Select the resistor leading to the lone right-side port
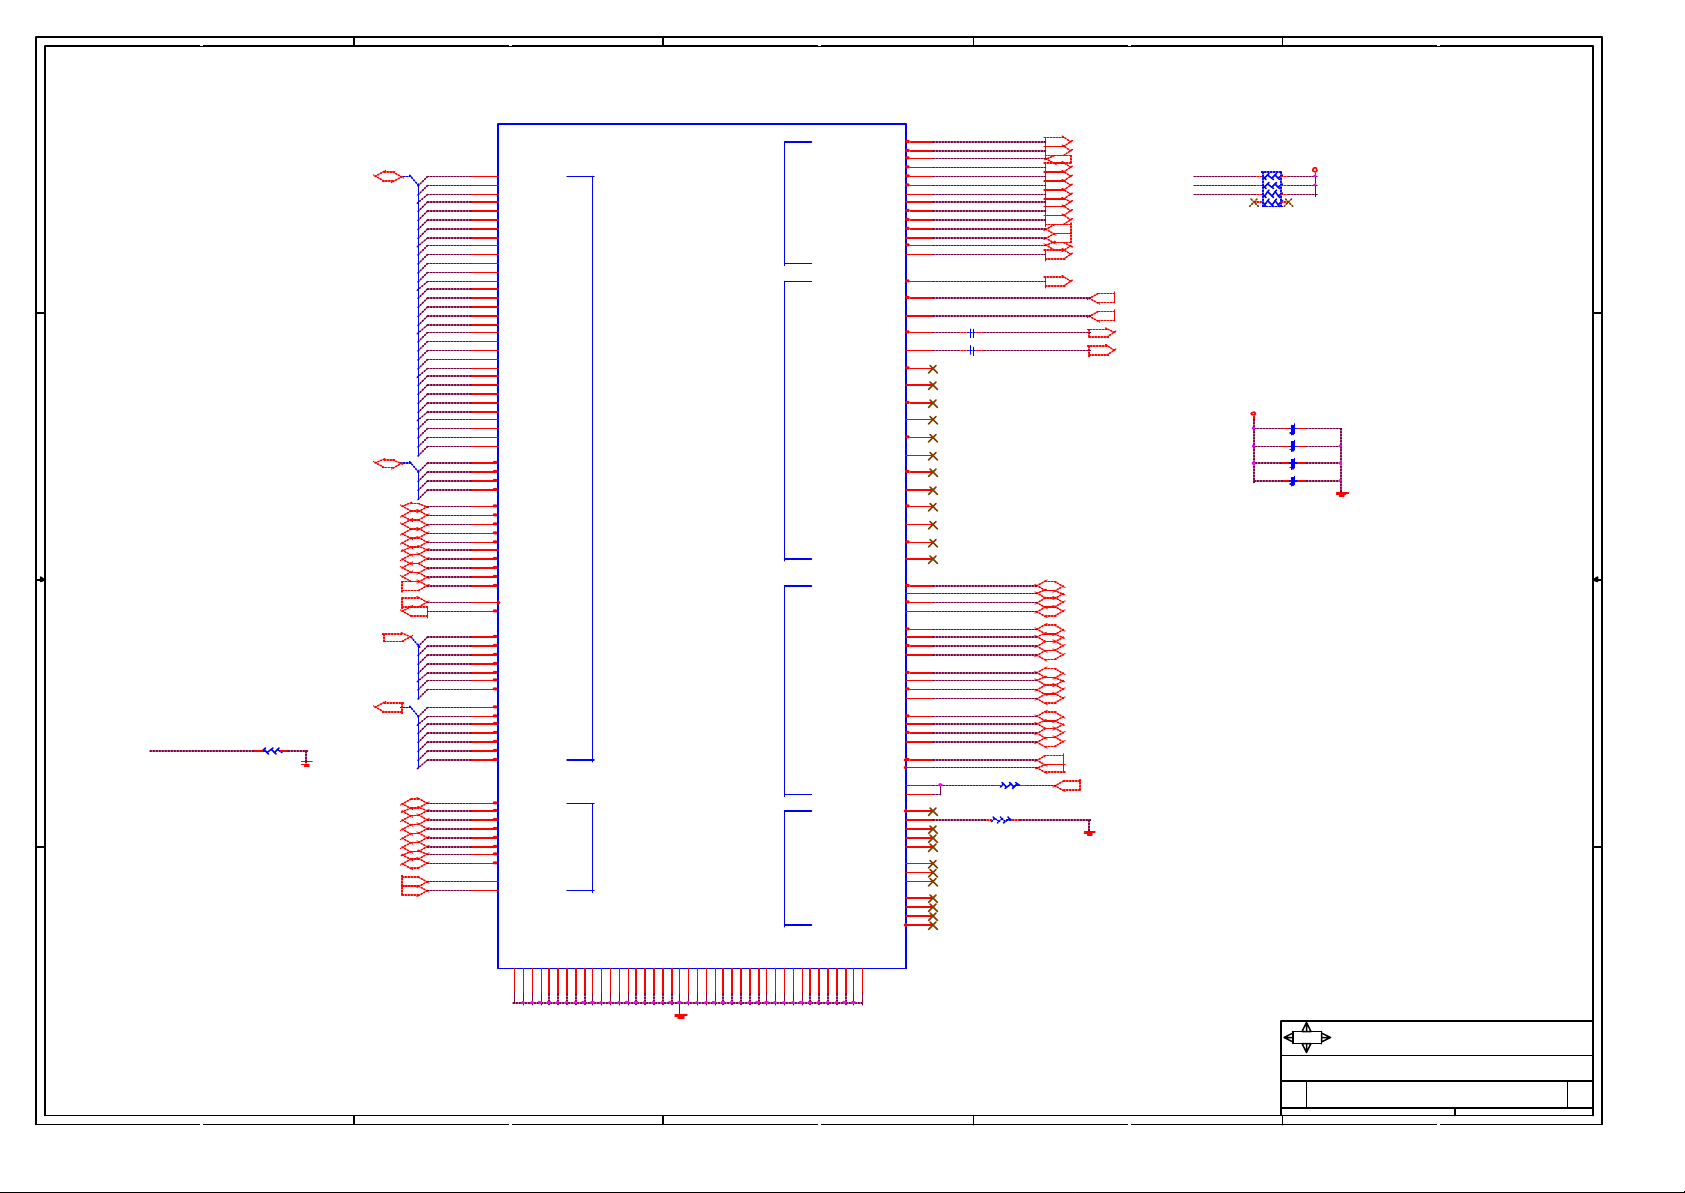Viewport: 1685px width, 1193px height. coord(1010,786)
